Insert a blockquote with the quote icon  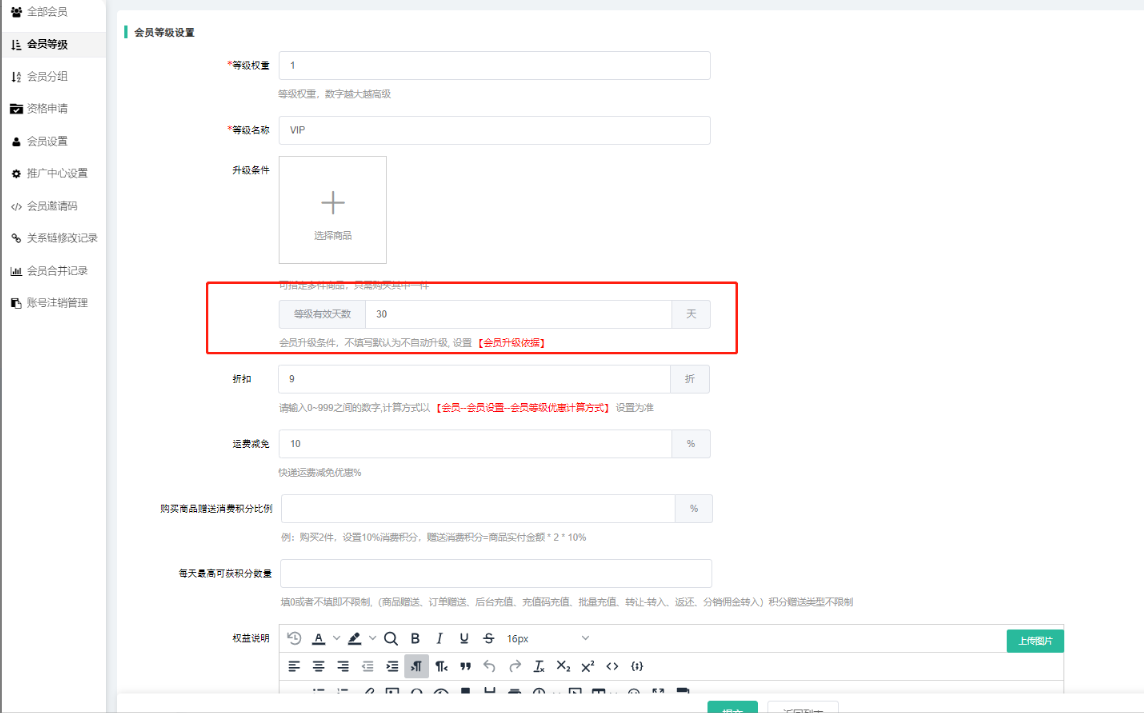click(465, 666)
